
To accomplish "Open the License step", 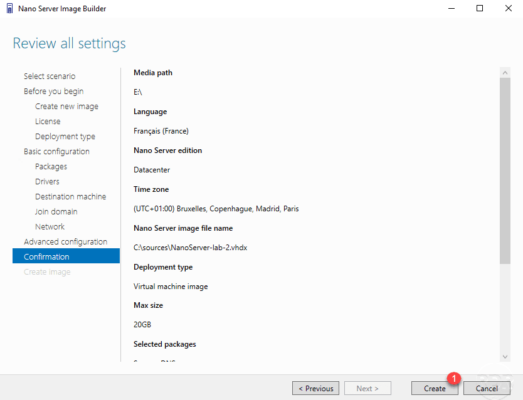I will click(48, 121).
